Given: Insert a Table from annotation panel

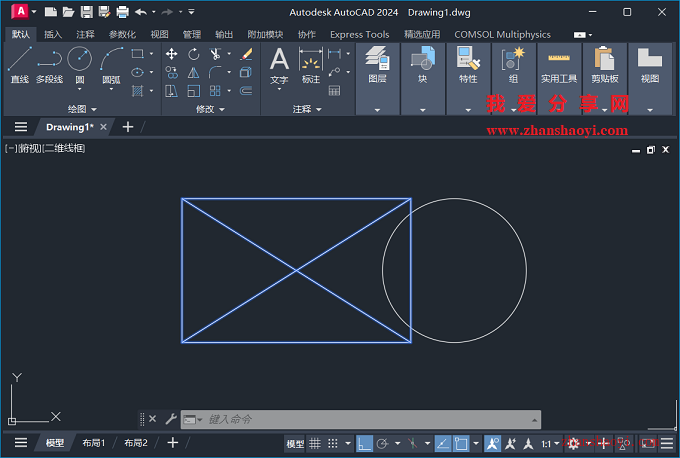Looking at the screenshot, I should pos(334,91).
